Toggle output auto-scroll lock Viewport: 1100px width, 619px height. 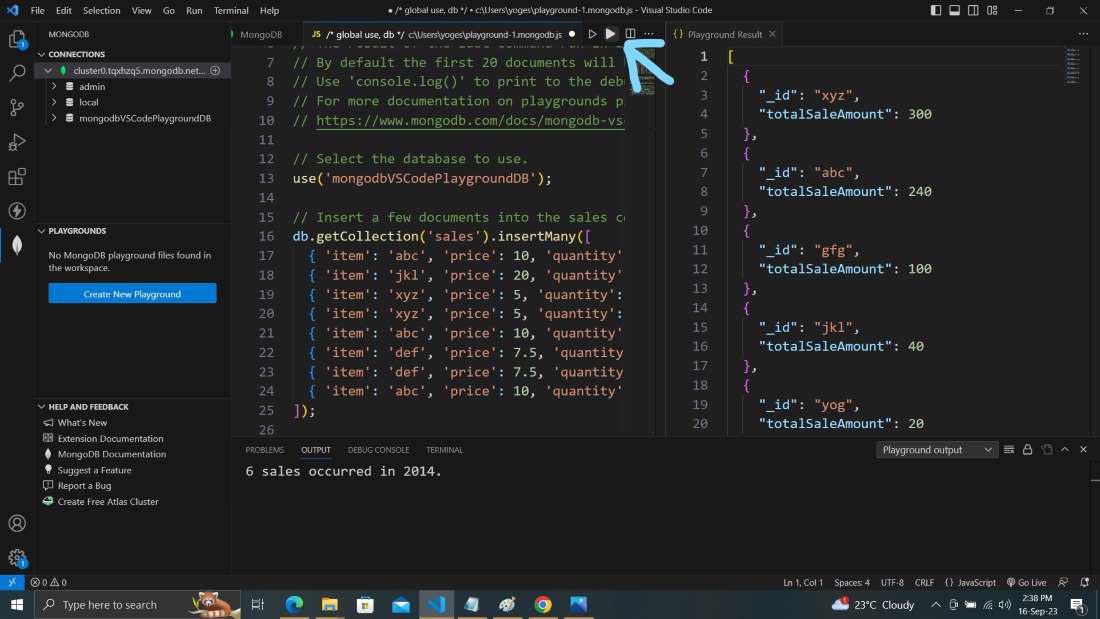click(x=1027, y=449)
